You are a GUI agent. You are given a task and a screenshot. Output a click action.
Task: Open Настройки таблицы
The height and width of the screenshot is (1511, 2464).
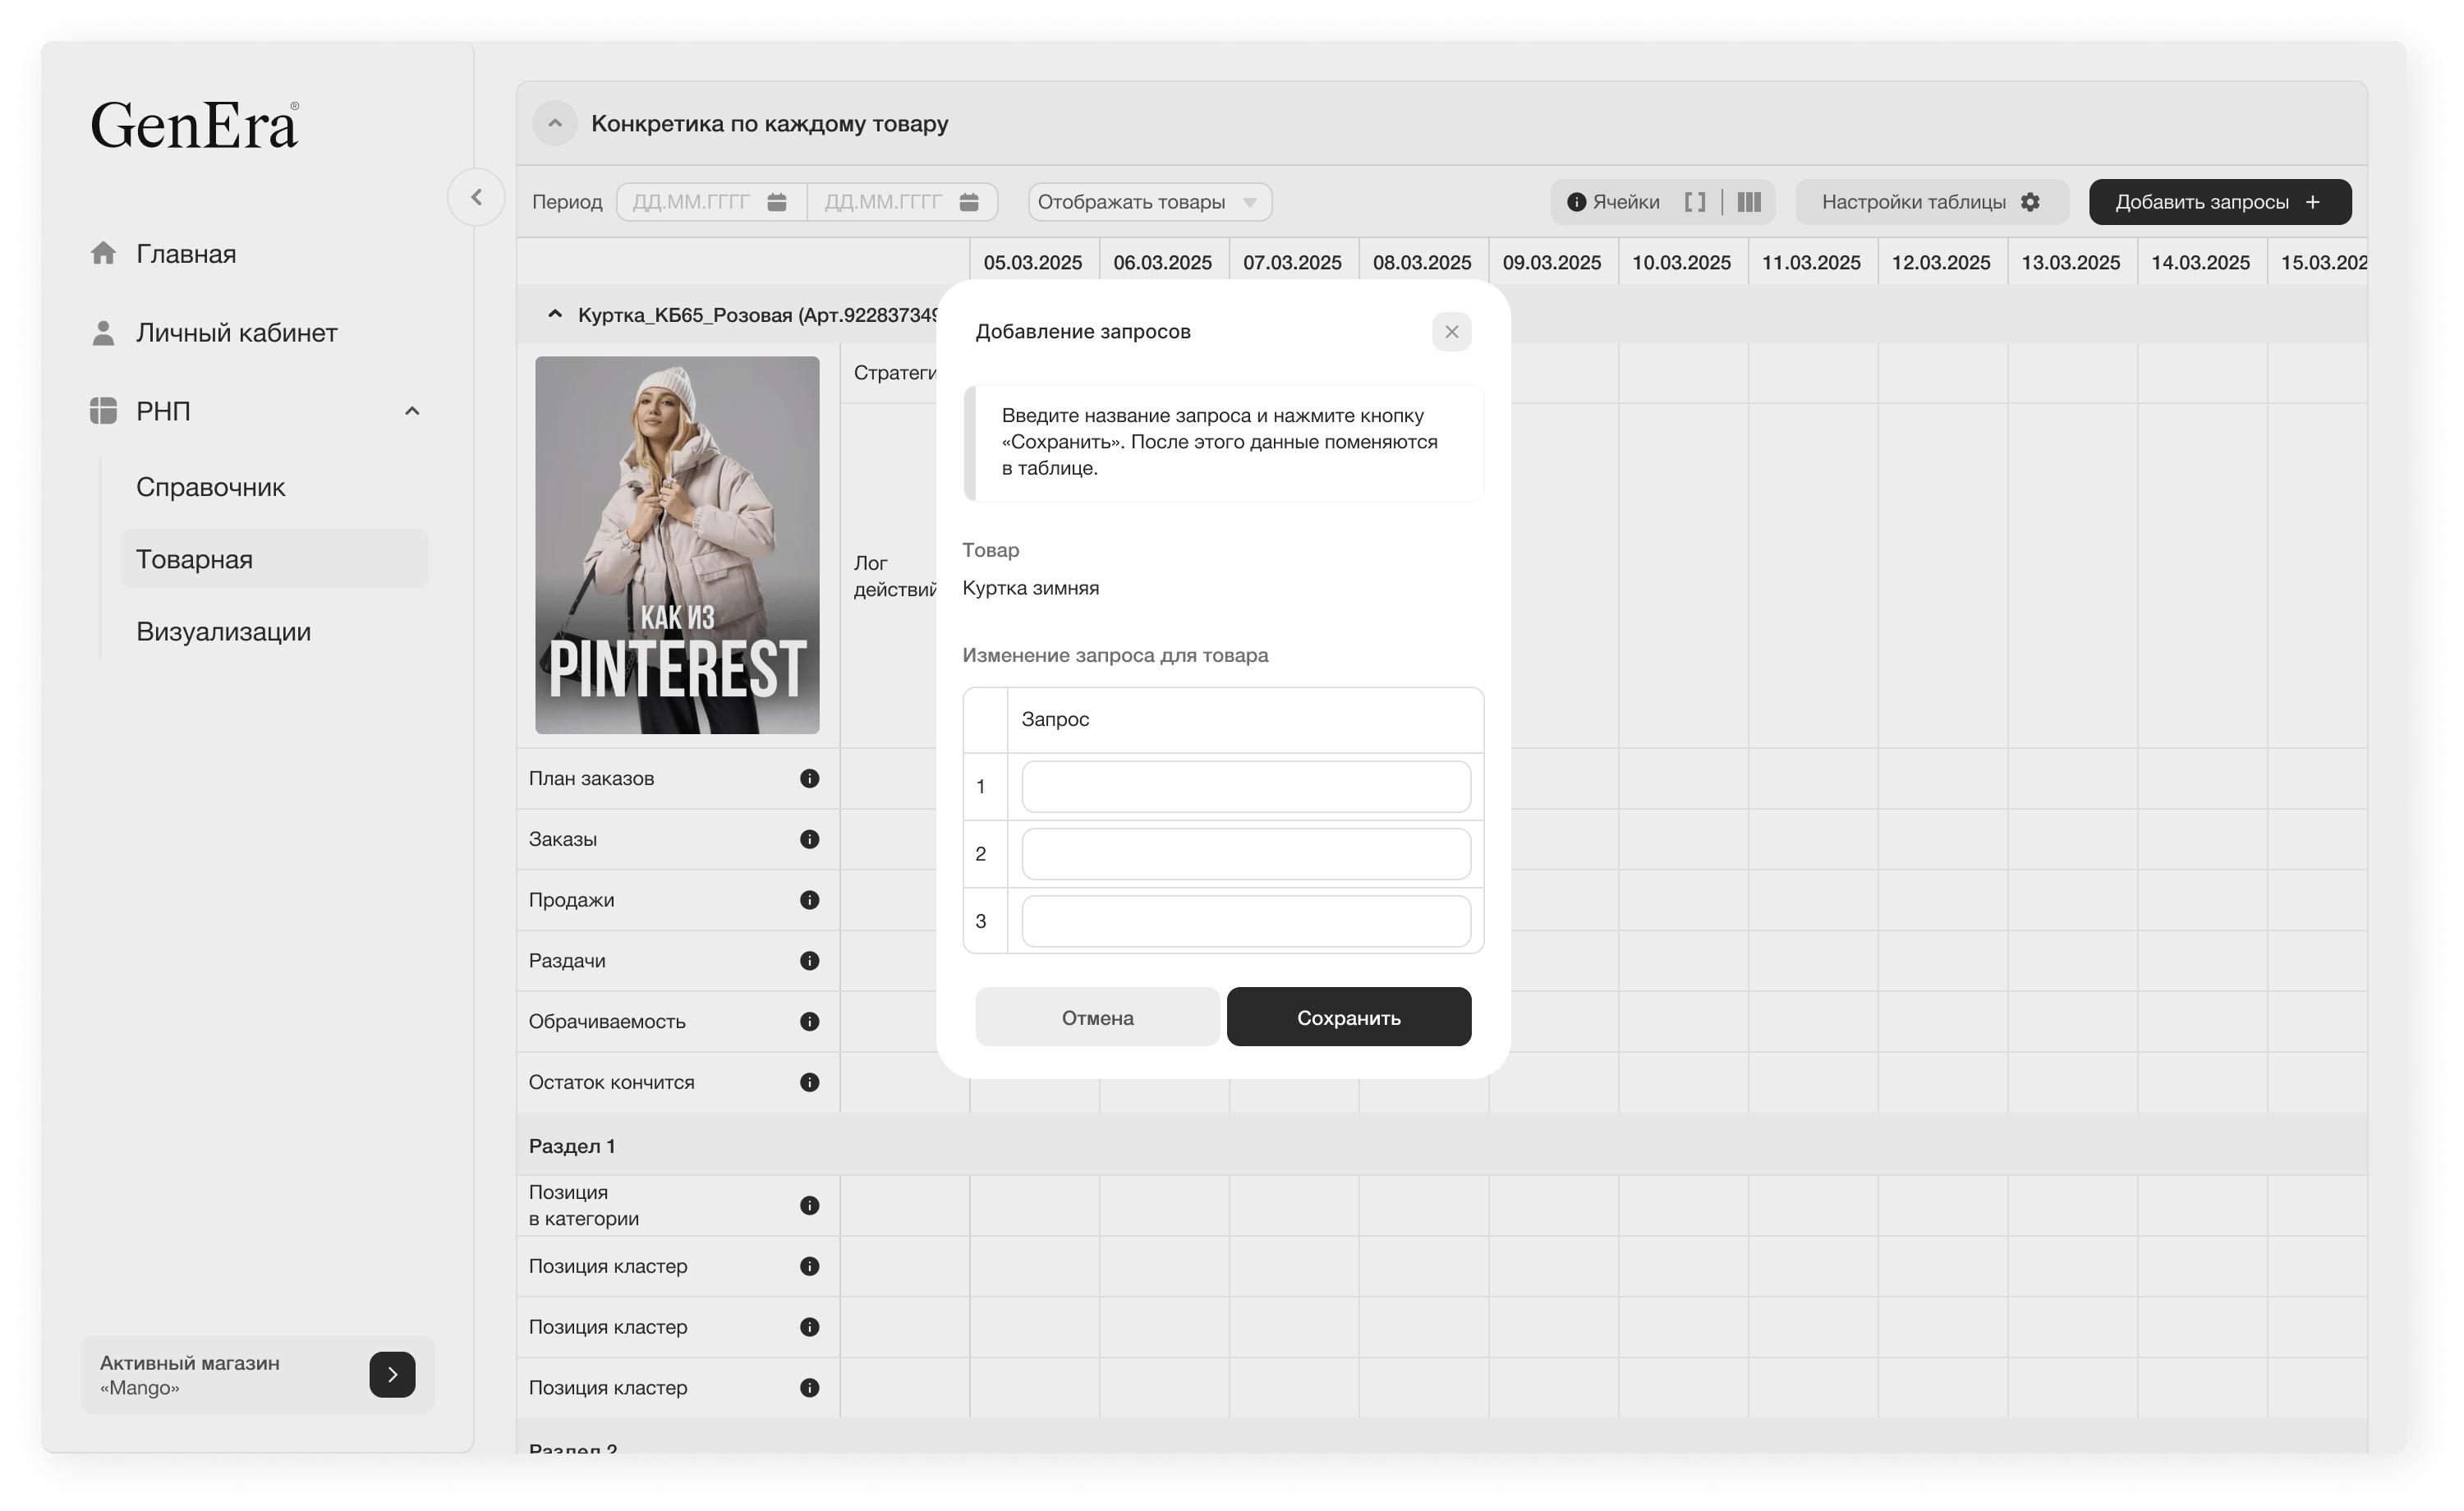1931,202
